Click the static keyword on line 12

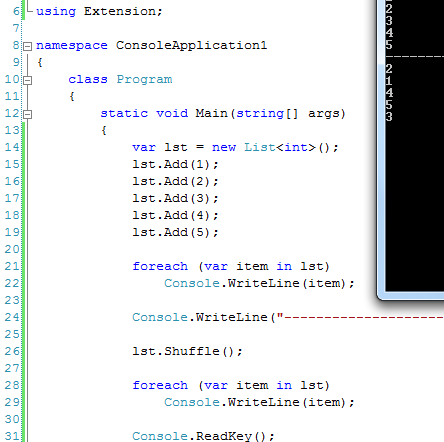(124, 113)
